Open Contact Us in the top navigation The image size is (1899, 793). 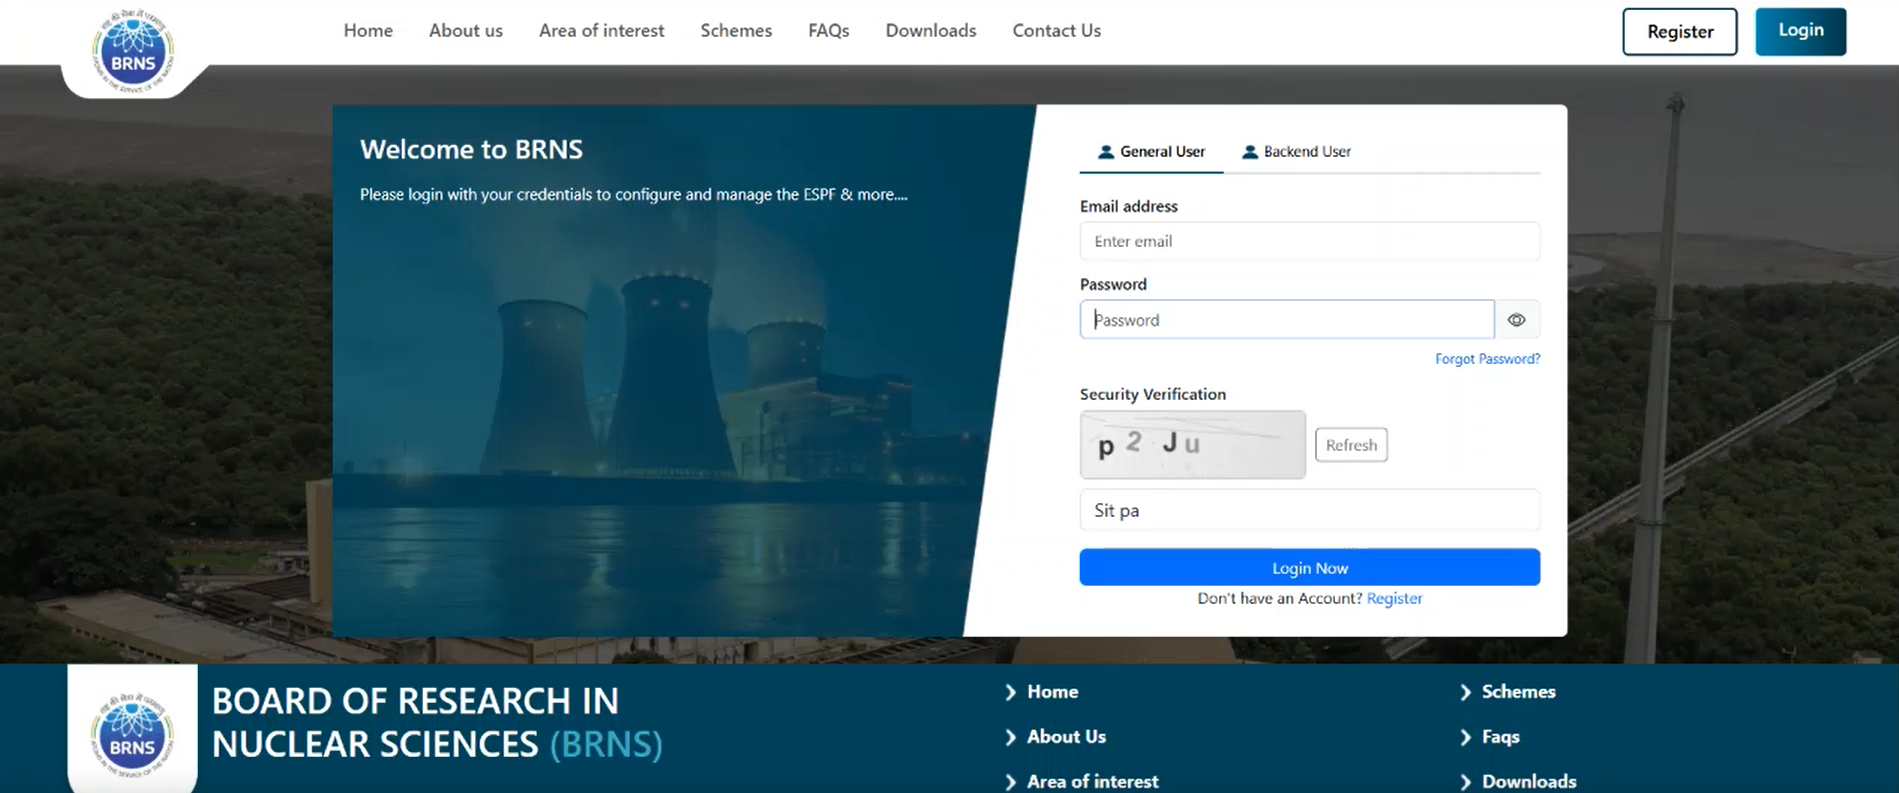pyautogui.click(x=1057, y=31)
